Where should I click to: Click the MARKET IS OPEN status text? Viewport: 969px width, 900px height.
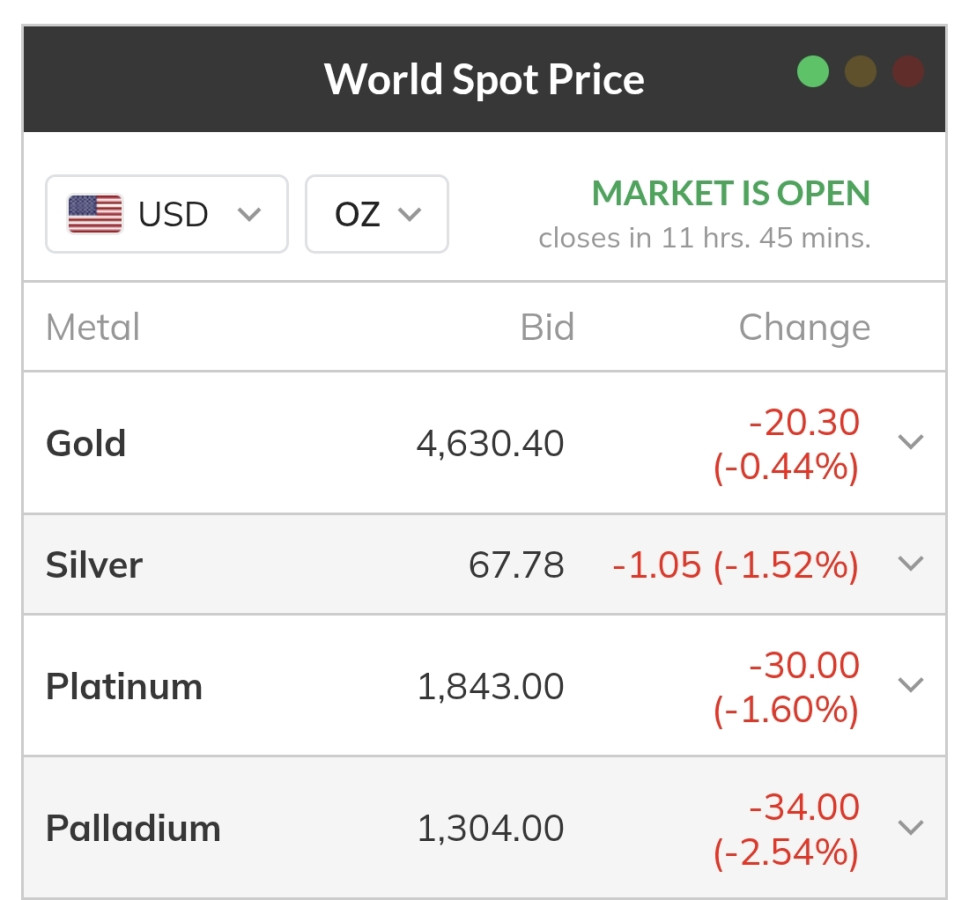731,193
